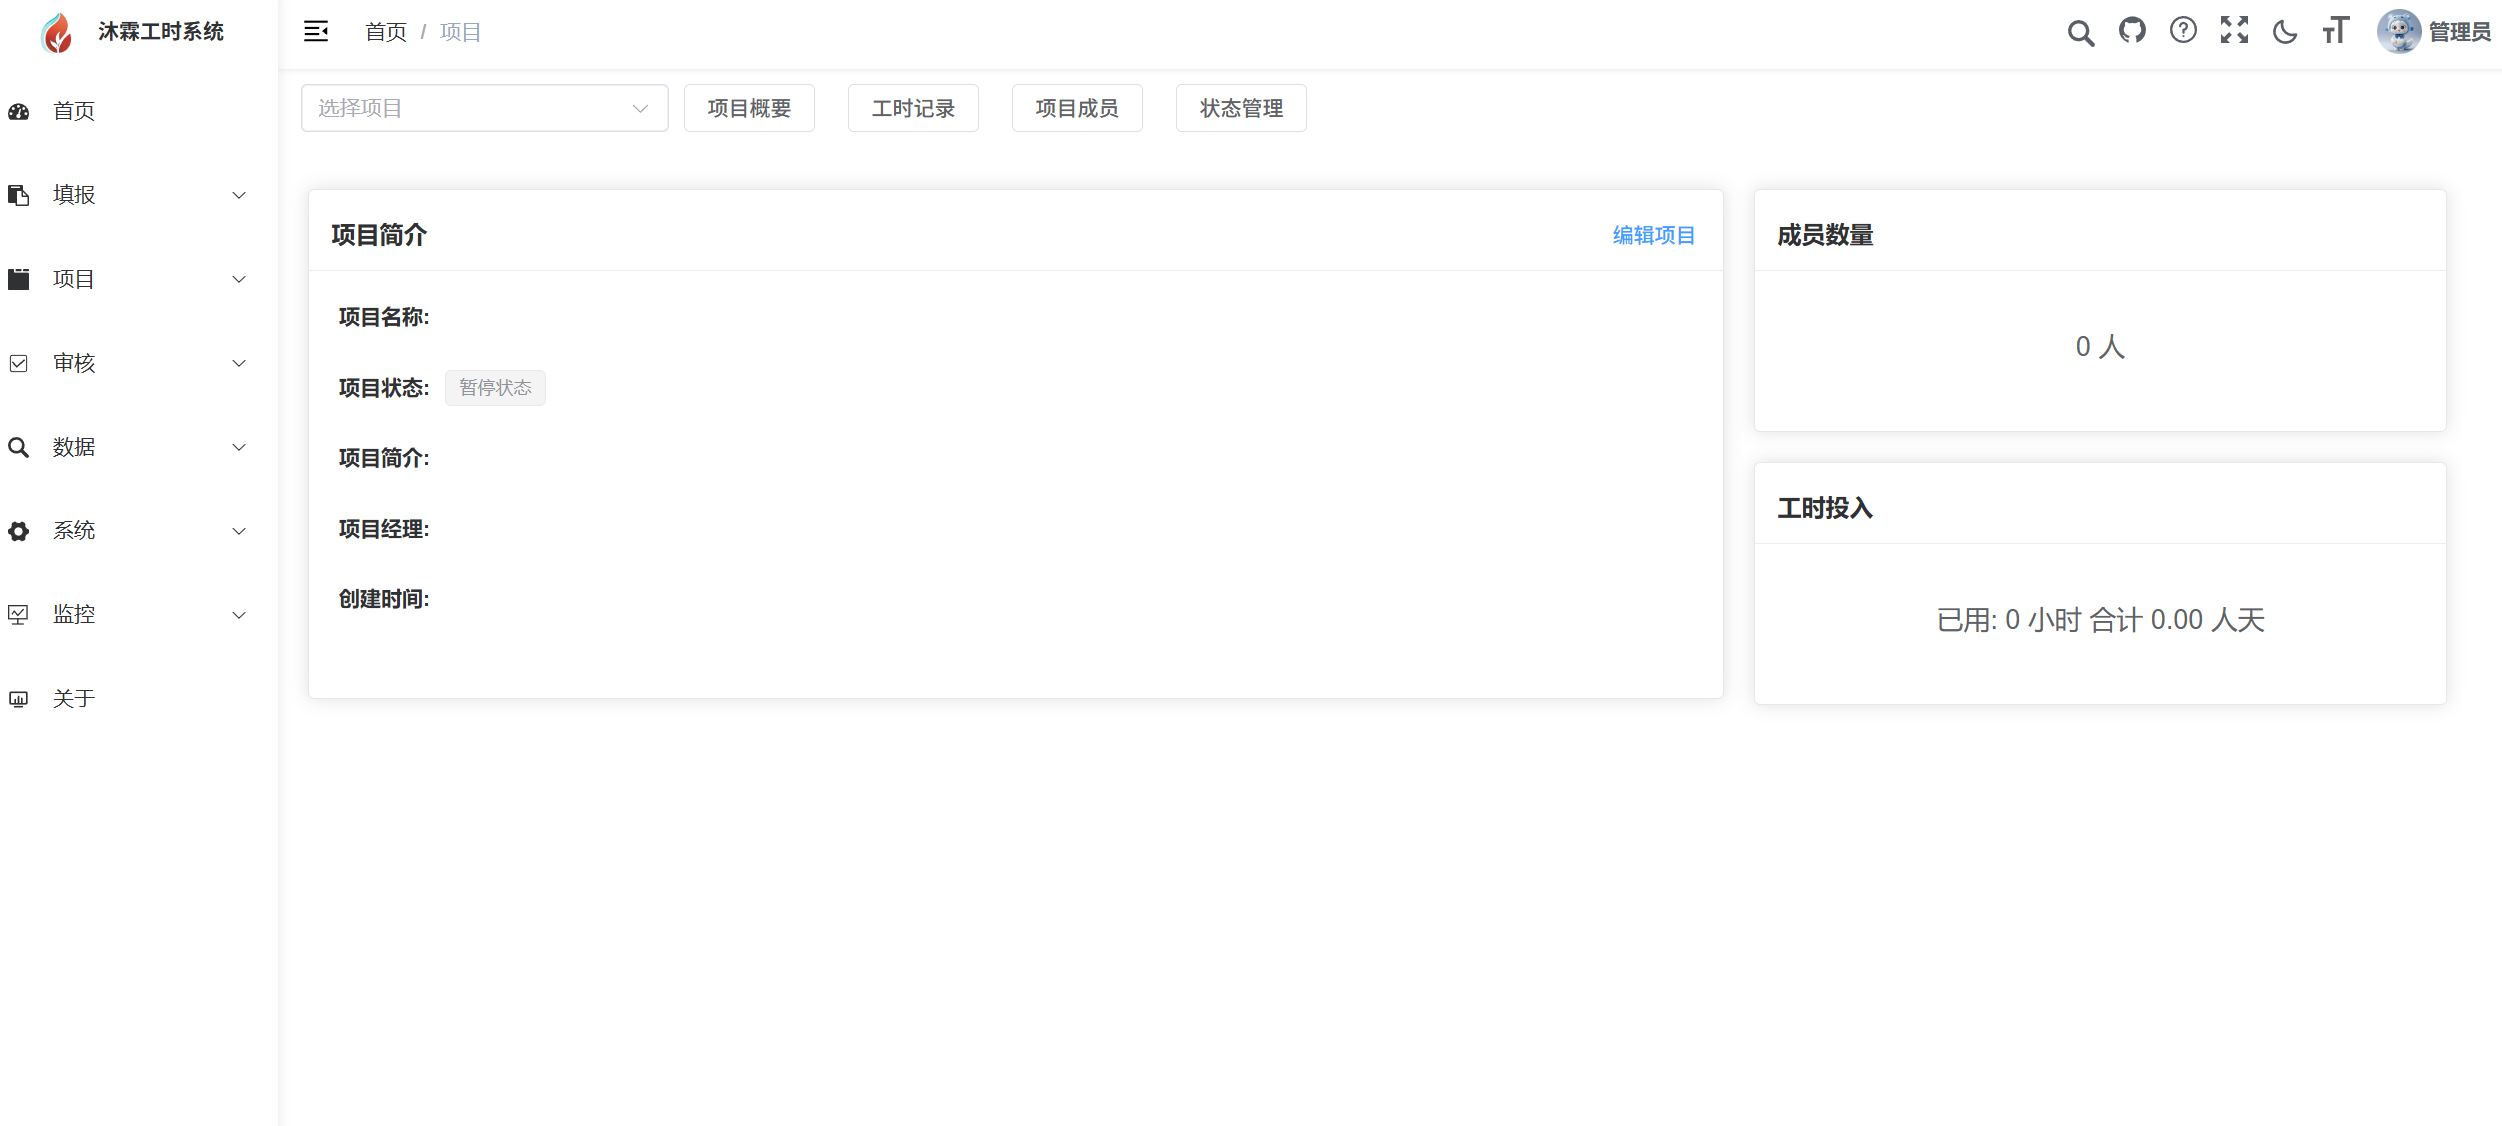Enter fullscreen mode via the expand icon
The image size is (2502, 1126).
[x=2234, y=31]
